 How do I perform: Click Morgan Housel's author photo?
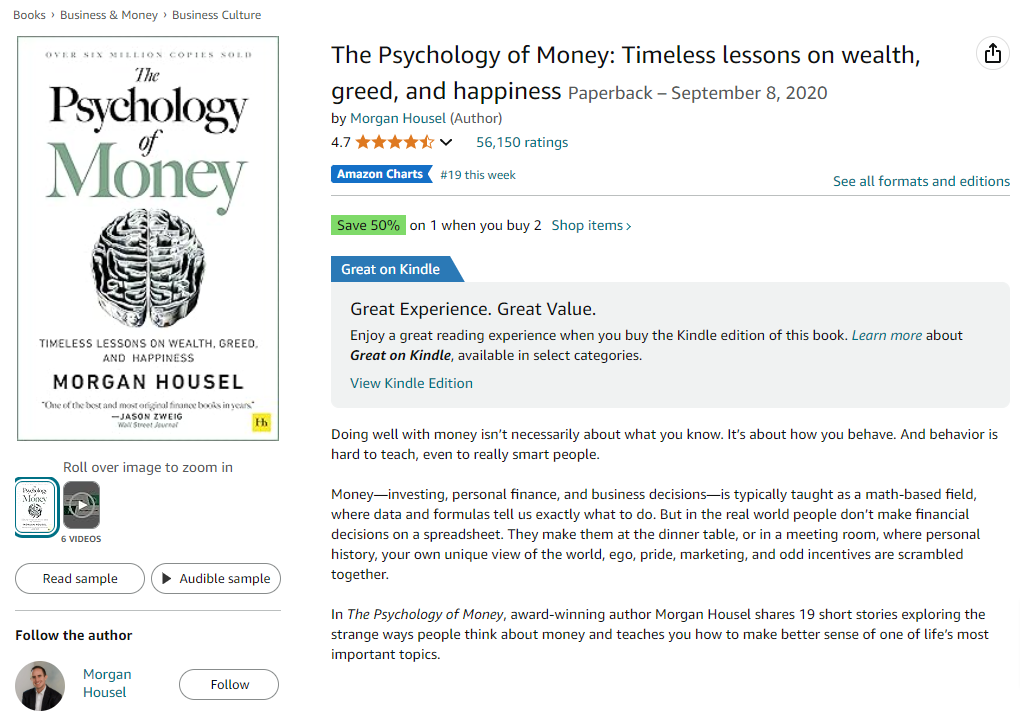click(39, 684)
